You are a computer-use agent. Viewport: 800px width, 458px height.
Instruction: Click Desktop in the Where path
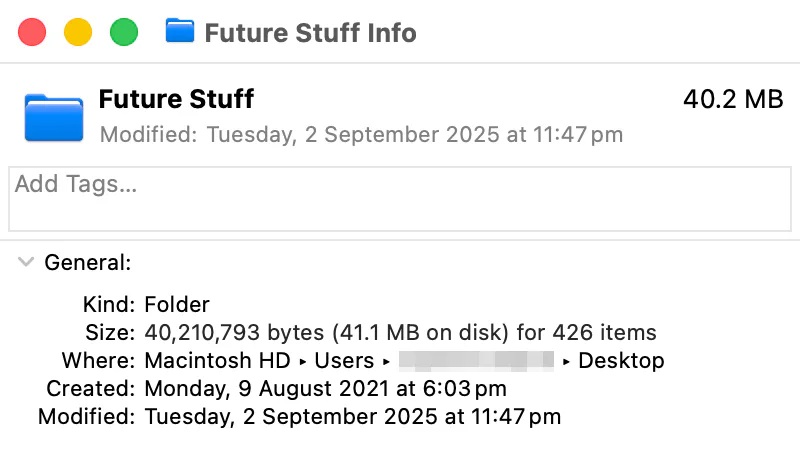click(621, 360)
